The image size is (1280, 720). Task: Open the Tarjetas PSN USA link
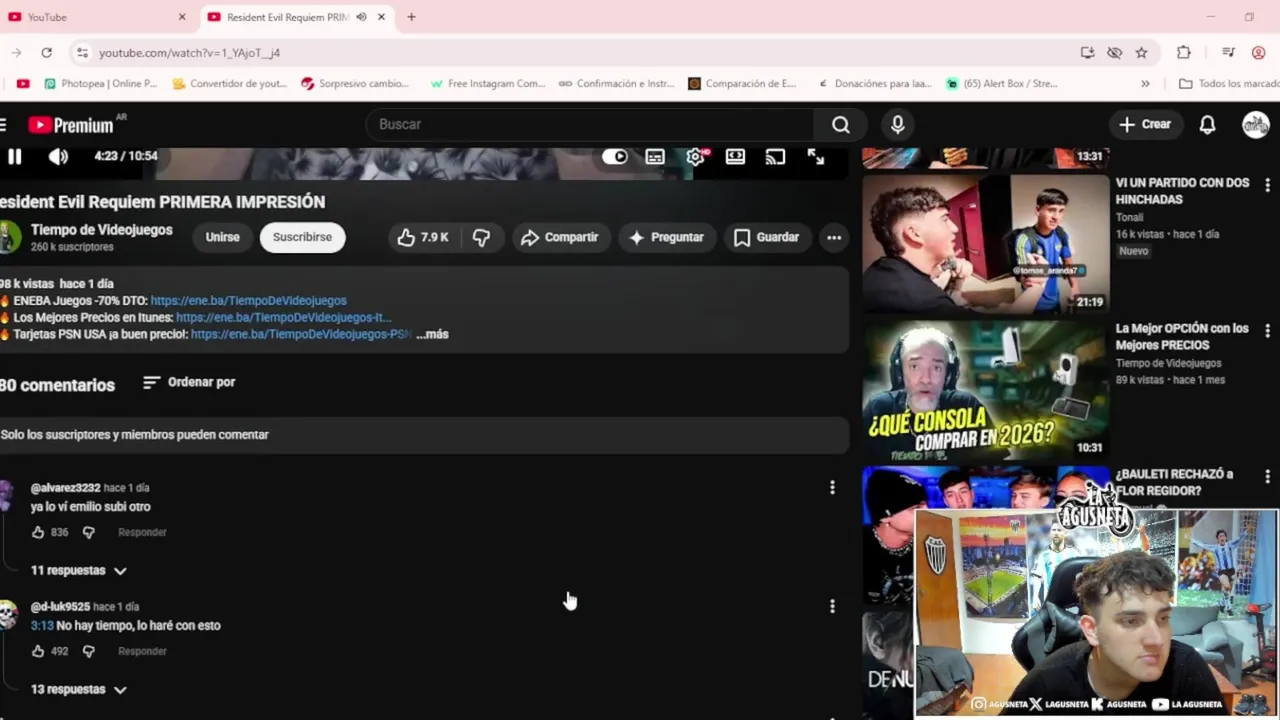pos(300,334)
